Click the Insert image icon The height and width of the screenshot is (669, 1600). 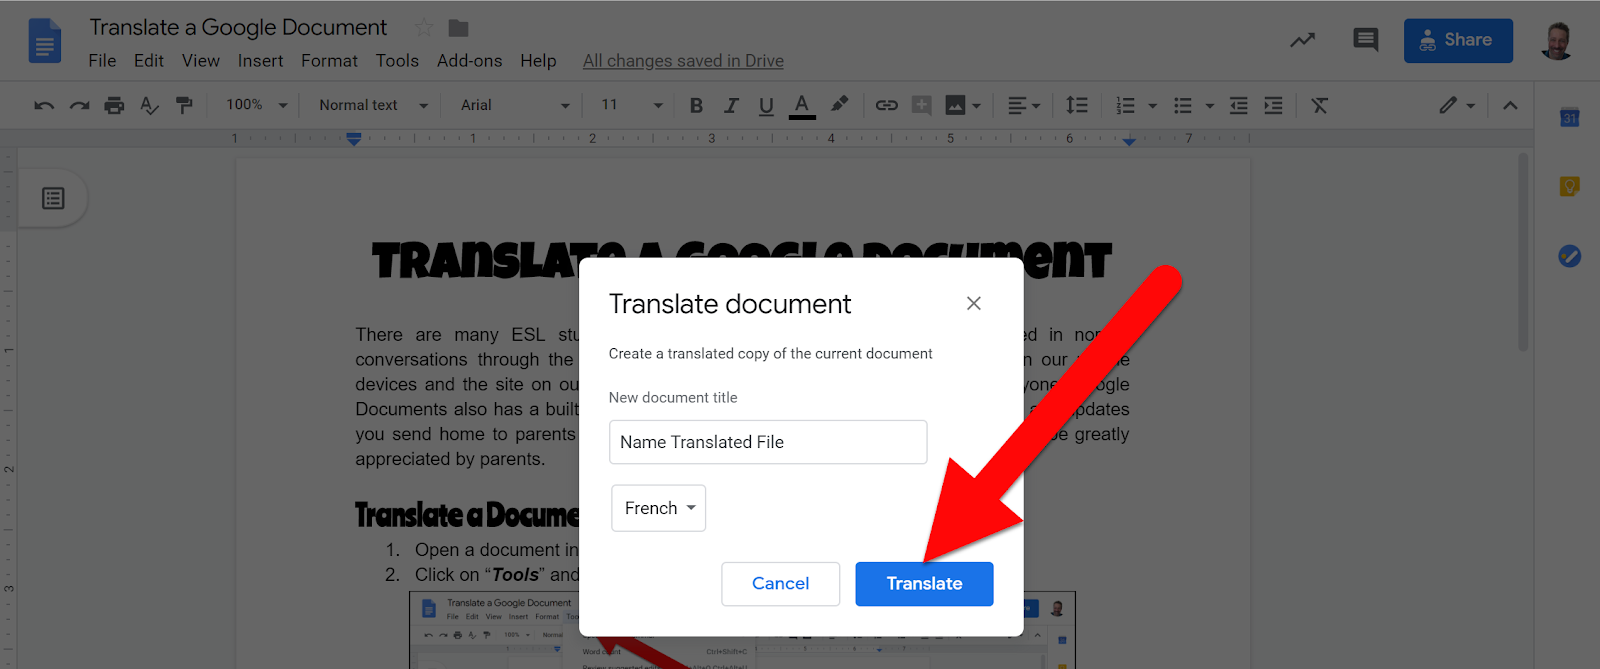coord(956,105)
